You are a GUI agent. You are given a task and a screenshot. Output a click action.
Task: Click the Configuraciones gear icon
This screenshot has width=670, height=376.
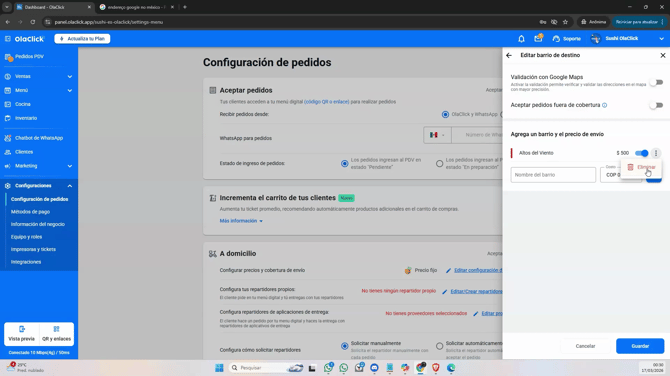(8, 186)
